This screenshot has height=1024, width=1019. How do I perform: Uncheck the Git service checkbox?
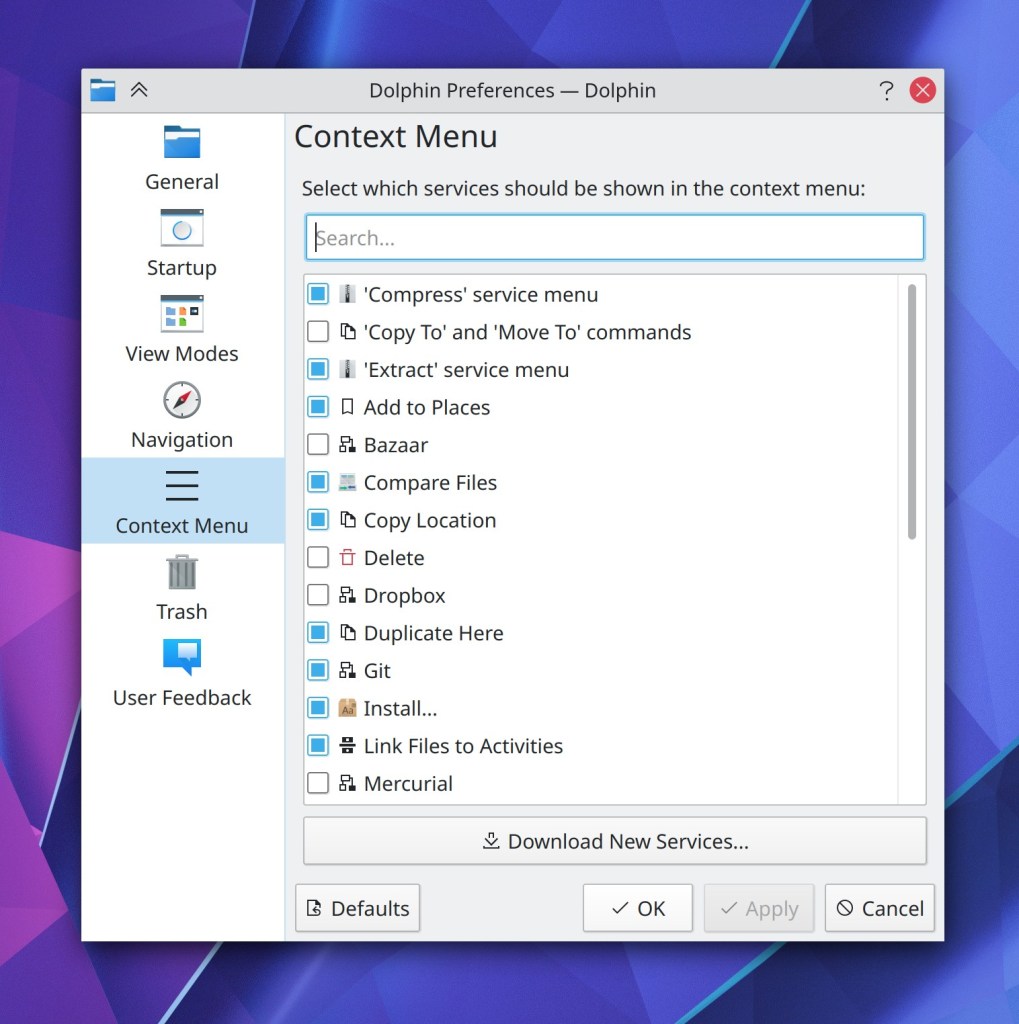click(318, 671)
